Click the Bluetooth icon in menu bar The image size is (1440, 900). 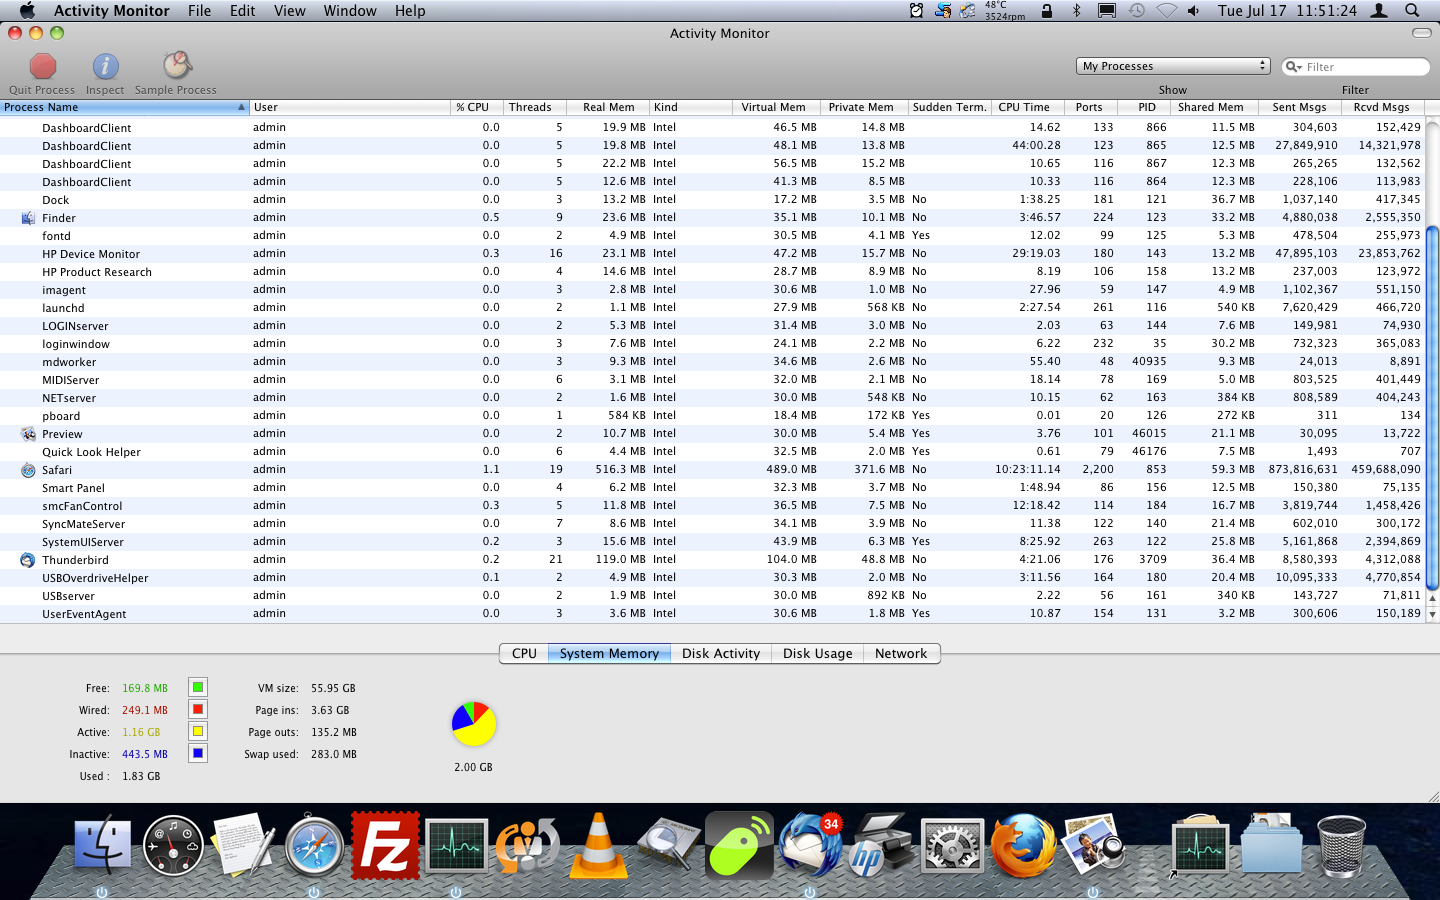pyautogui.click(x=1077, y=10)
